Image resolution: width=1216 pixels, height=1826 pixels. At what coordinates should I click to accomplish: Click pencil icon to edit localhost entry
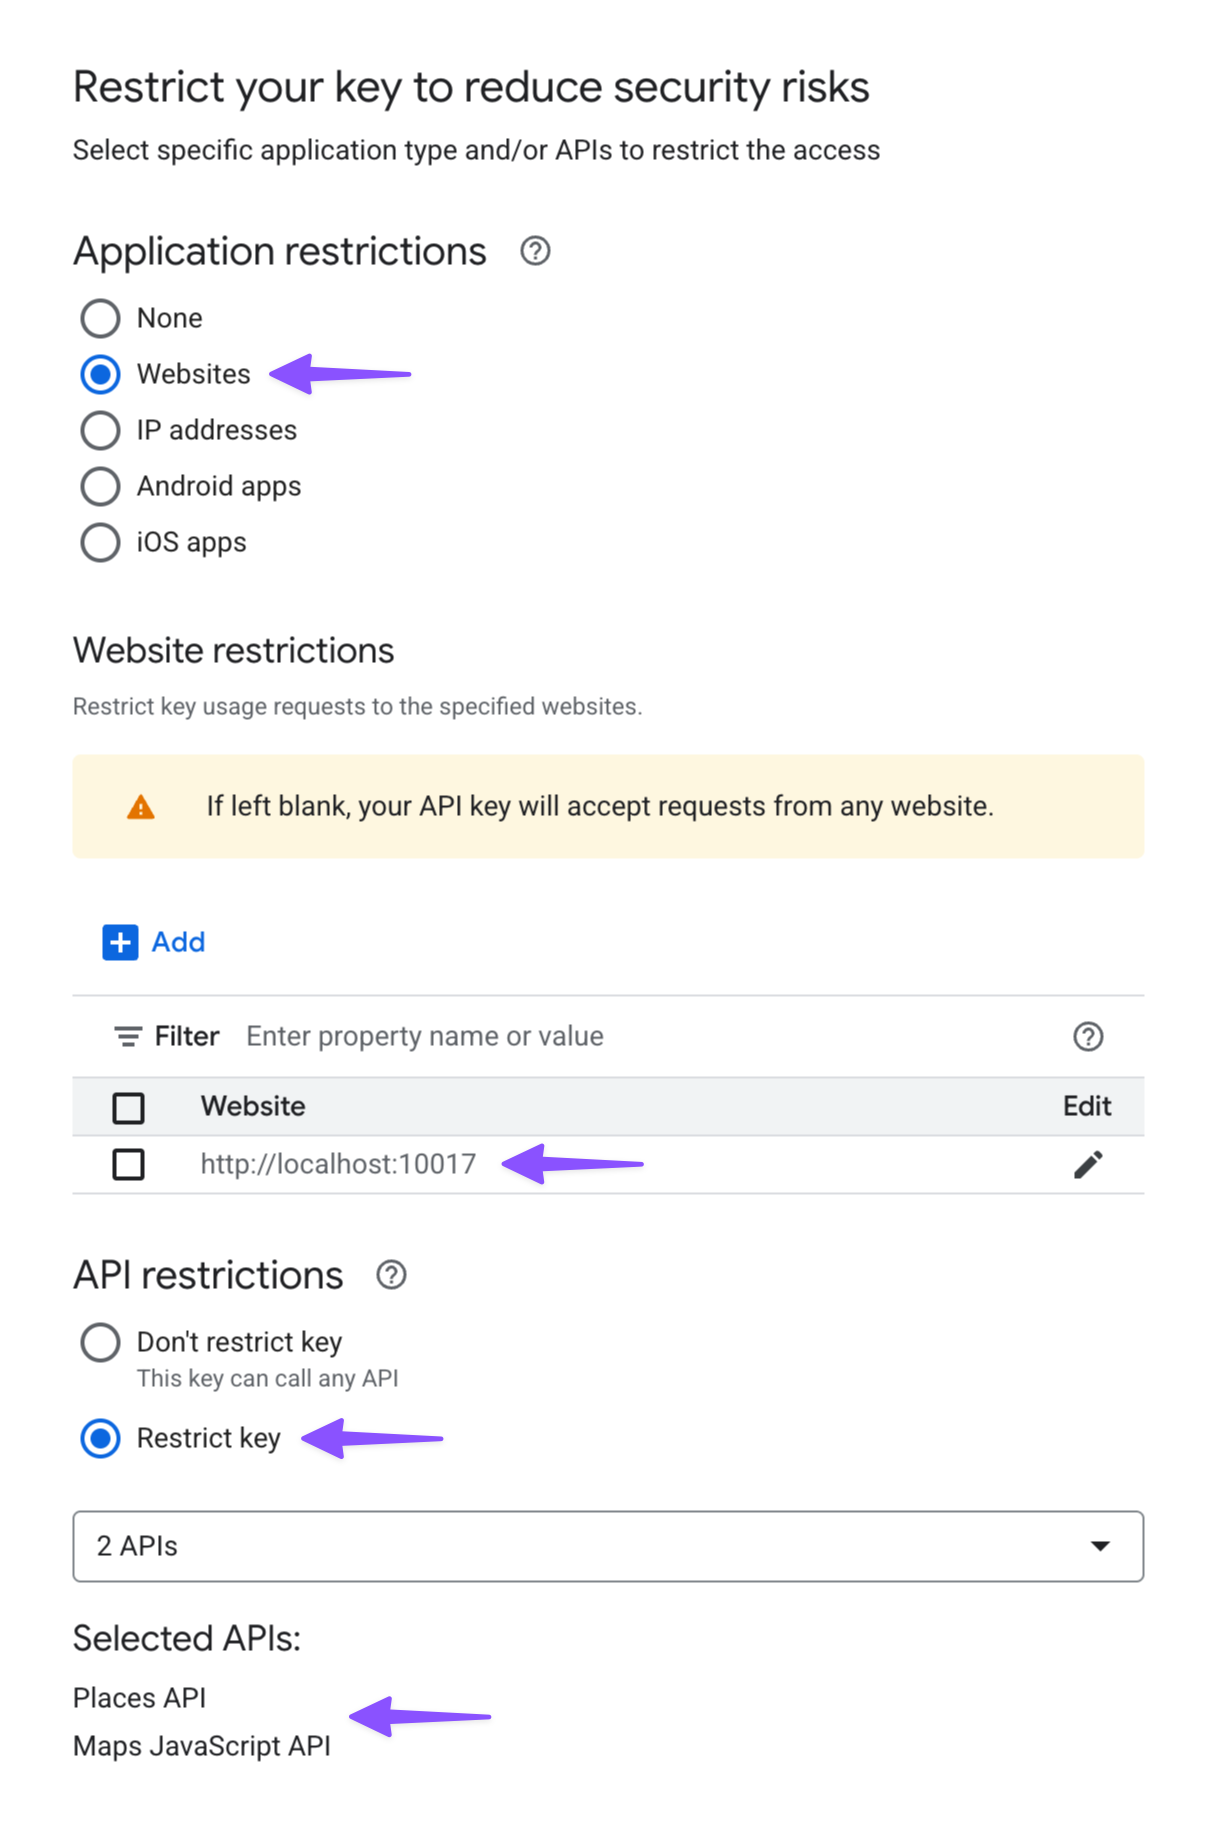pyautogui.click(x=1087, y=1164)
